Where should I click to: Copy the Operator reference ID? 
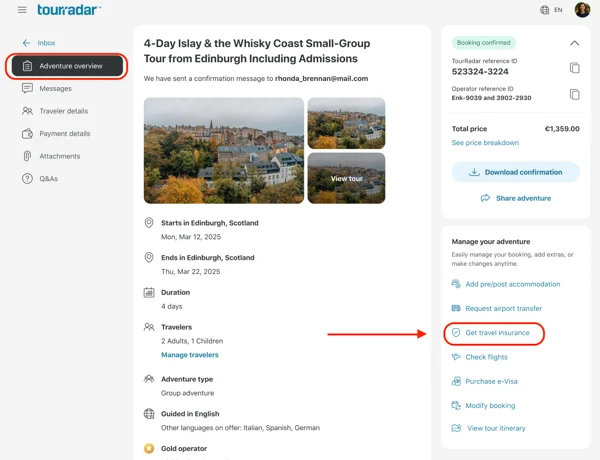click(x=574, y=94)
